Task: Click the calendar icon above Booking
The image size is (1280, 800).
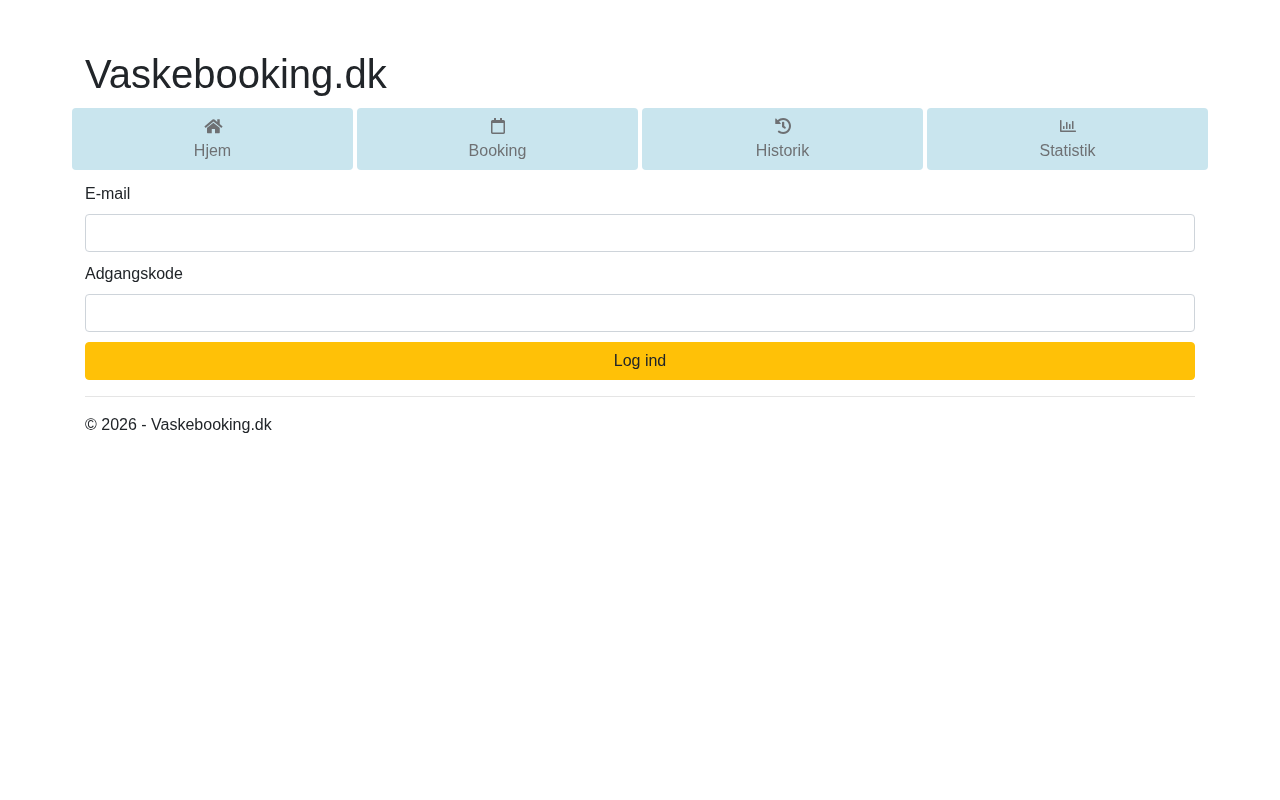Action: tap(498, 126)
